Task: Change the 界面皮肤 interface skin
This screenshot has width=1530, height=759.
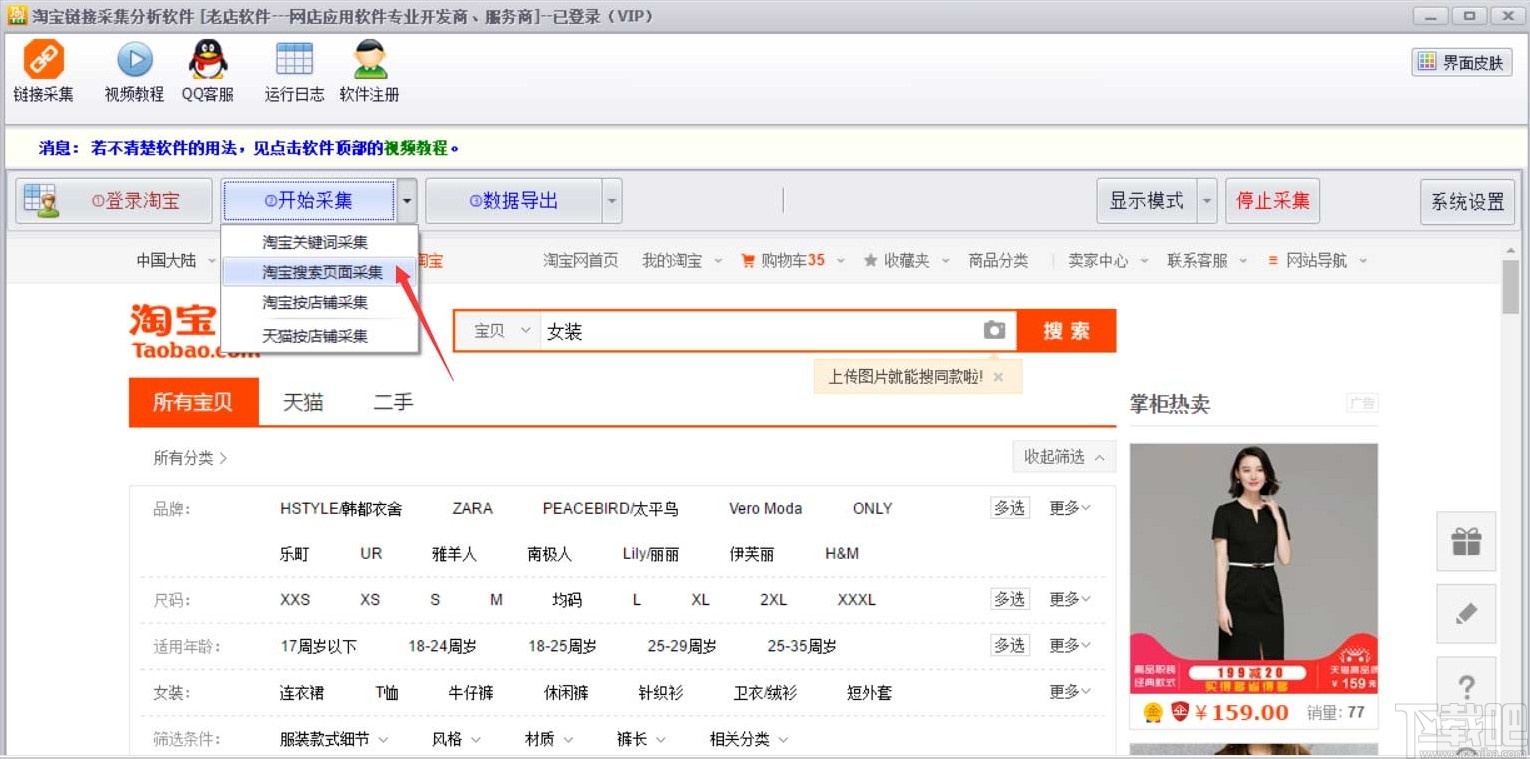Action: (1461, 61)
